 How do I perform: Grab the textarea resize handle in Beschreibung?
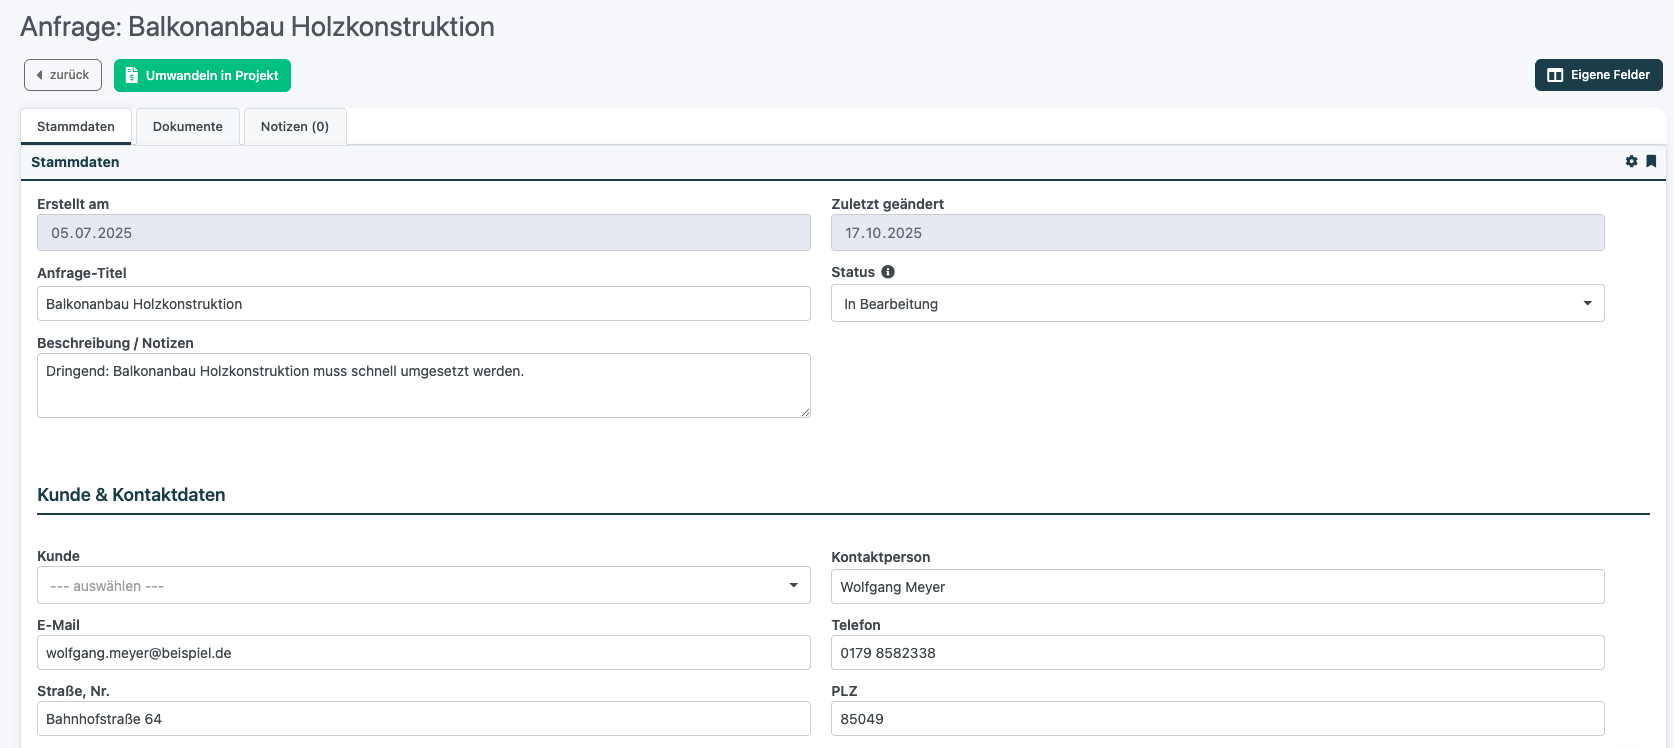(x=805, y=412)
